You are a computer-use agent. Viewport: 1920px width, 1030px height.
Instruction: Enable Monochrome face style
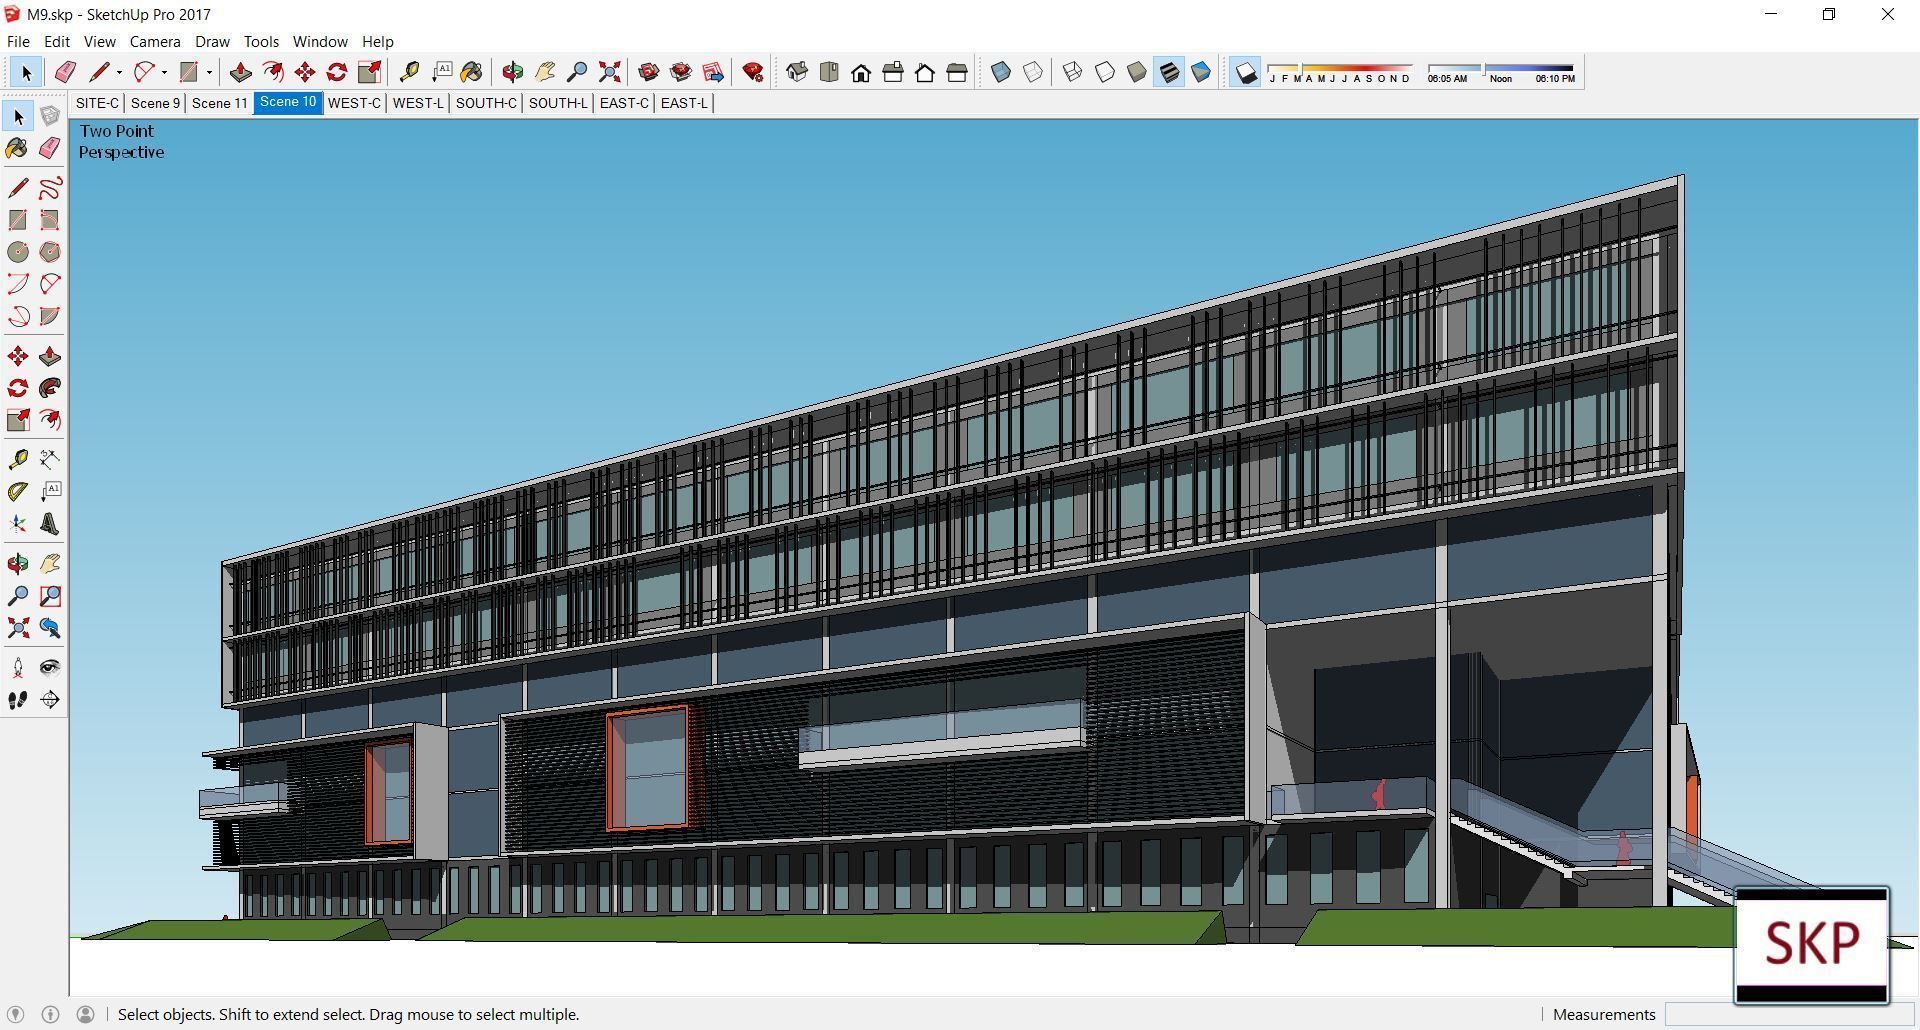(1201, 72)
